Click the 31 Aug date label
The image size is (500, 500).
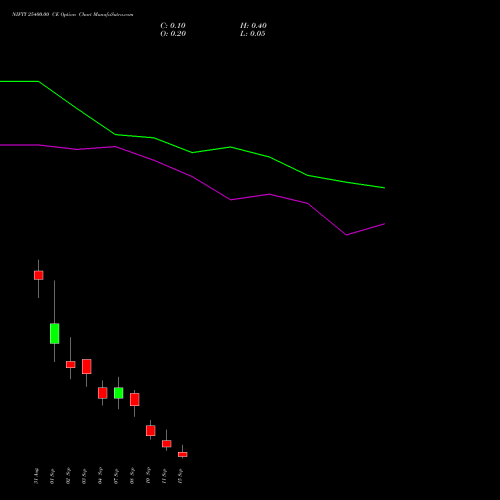tap(36, 476)
